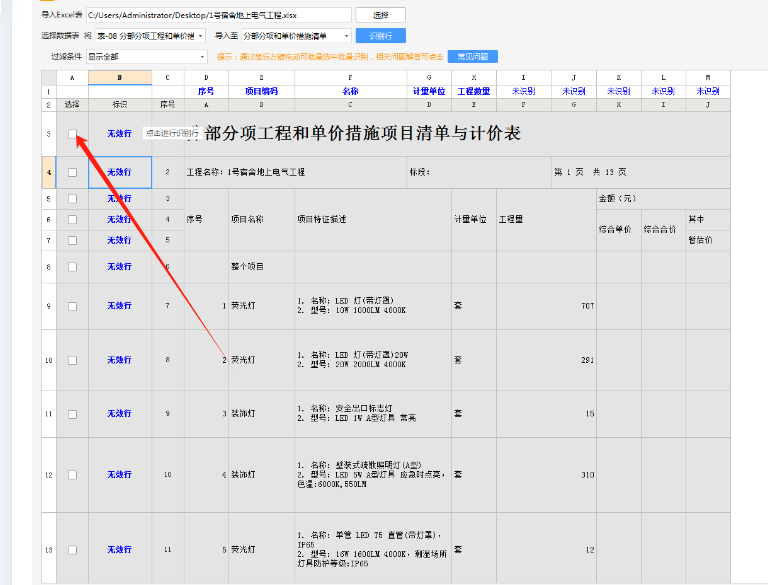Tick the checkbox in grid row 4
Screen dimensions: 768x585
click(x=72, y=172)
